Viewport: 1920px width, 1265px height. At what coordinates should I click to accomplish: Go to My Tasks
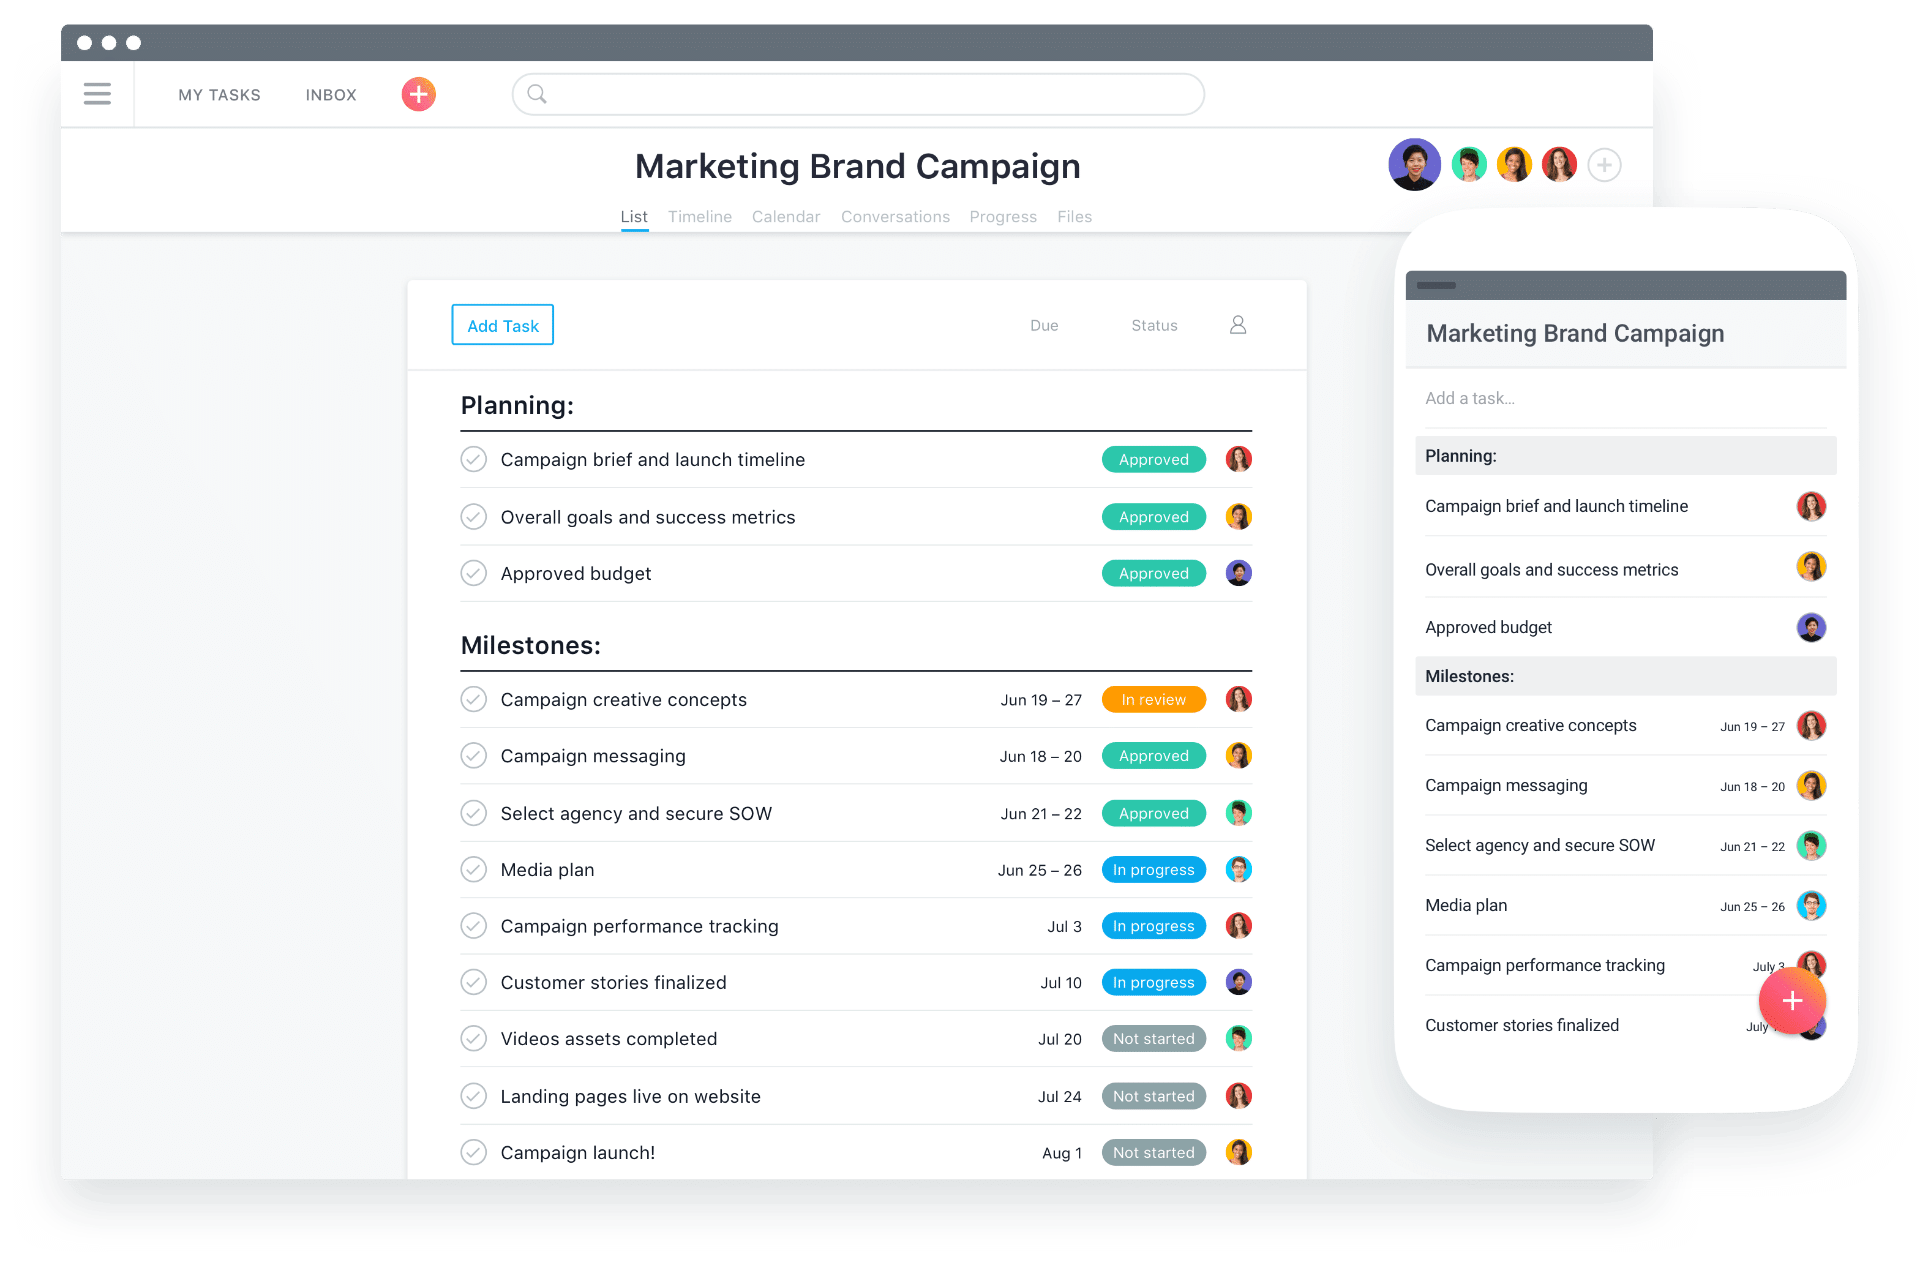coord(219,94)
